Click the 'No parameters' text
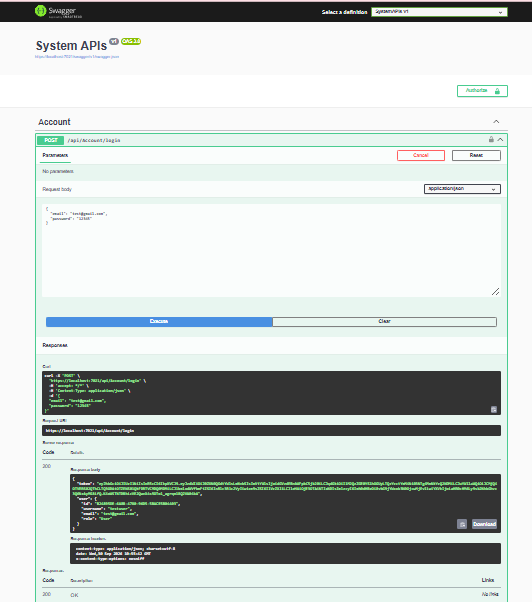Viewport: 532px width, 602px height. [x=58, y=171]
